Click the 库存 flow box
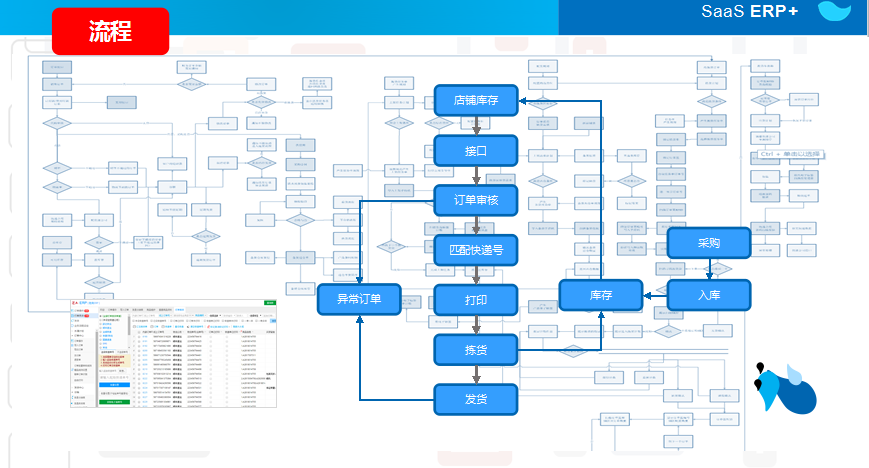Image resolution: width=869 pixels, height=468 pixels. coord(600,295)
